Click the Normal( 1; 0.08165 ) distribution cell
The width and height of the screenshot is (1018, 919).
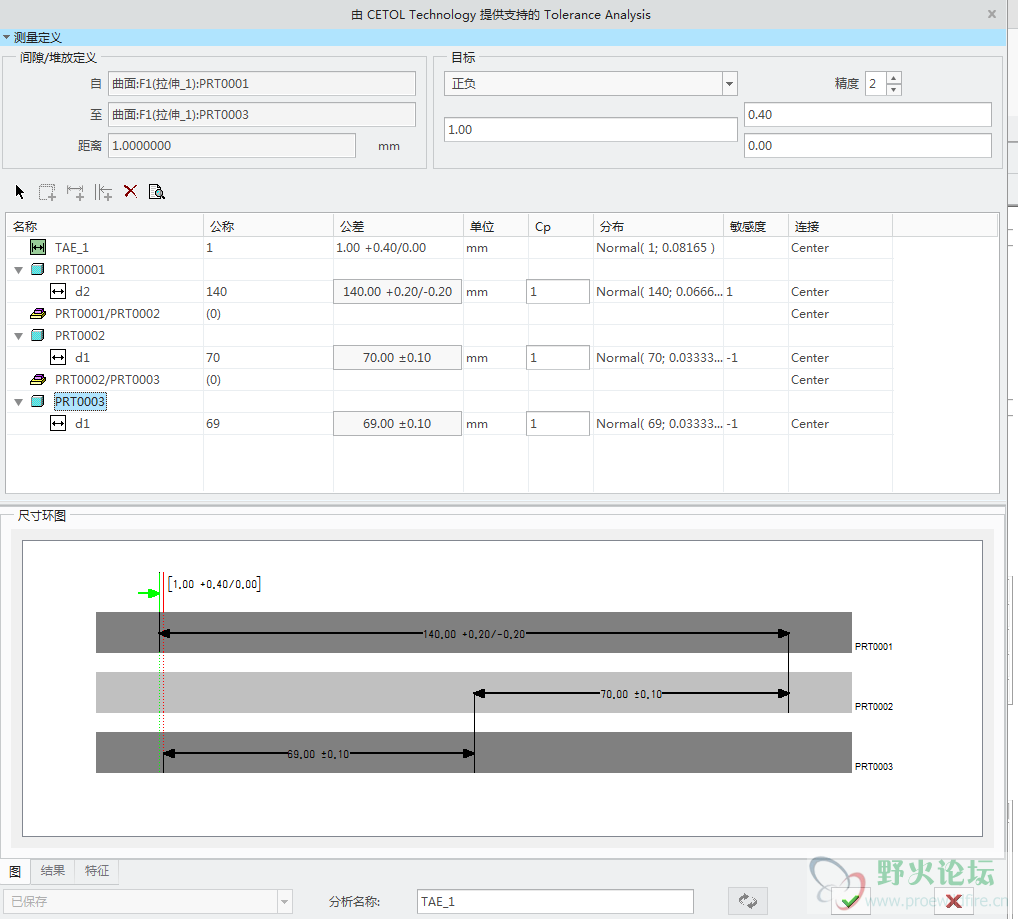[x=656, y=247]
